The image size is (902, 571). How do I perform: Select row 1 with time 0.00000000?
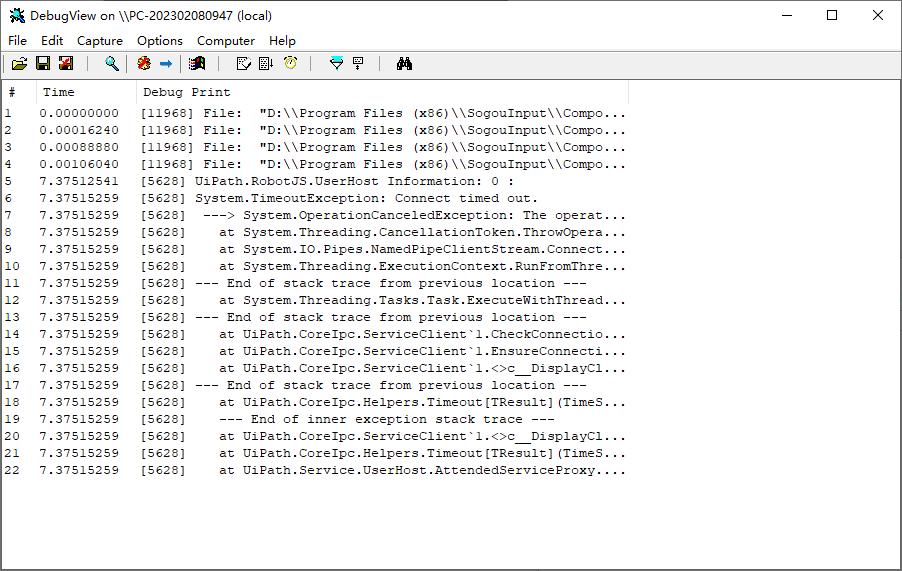coord(315,113)
